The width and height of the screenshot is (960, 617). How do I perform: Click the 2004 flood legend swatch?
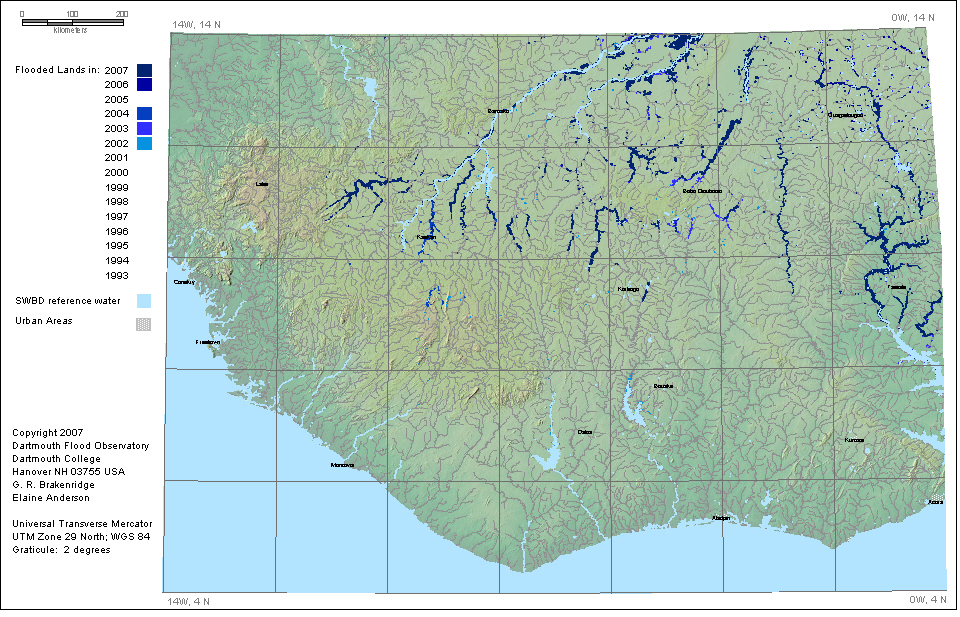pyautogui.click(x=144, y=114)
